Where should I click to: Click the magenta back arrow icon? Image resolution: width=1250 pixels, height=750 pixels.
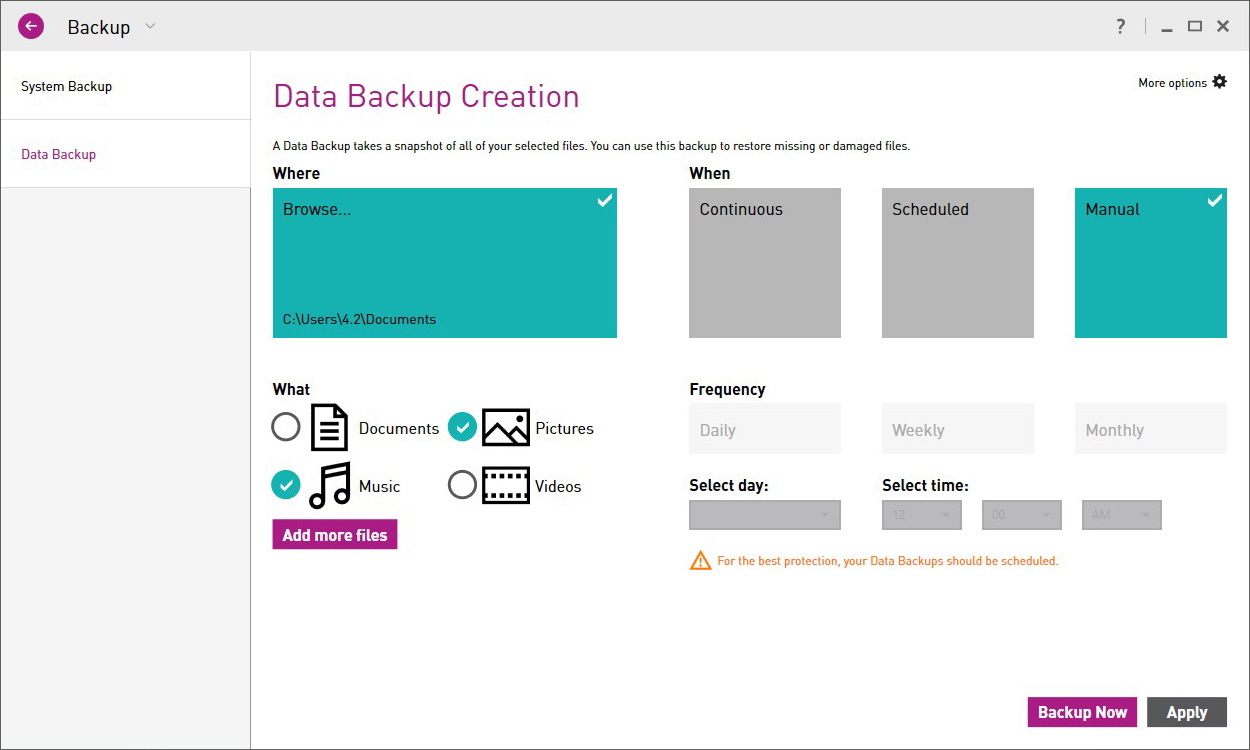pos(31,26)
